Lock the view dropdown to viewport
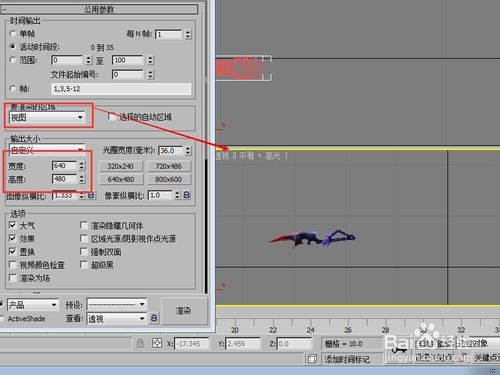The width and height of the screenshot is (500, 375). tap(154, 318)
